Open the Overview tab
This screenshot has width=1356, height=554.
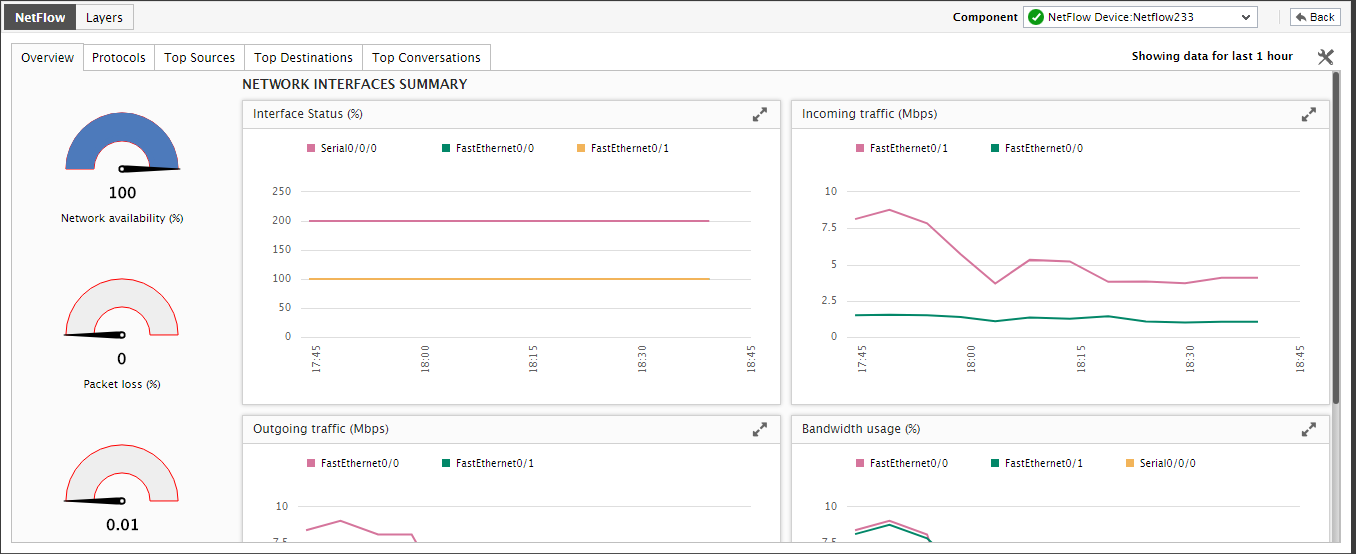(48, 58)
